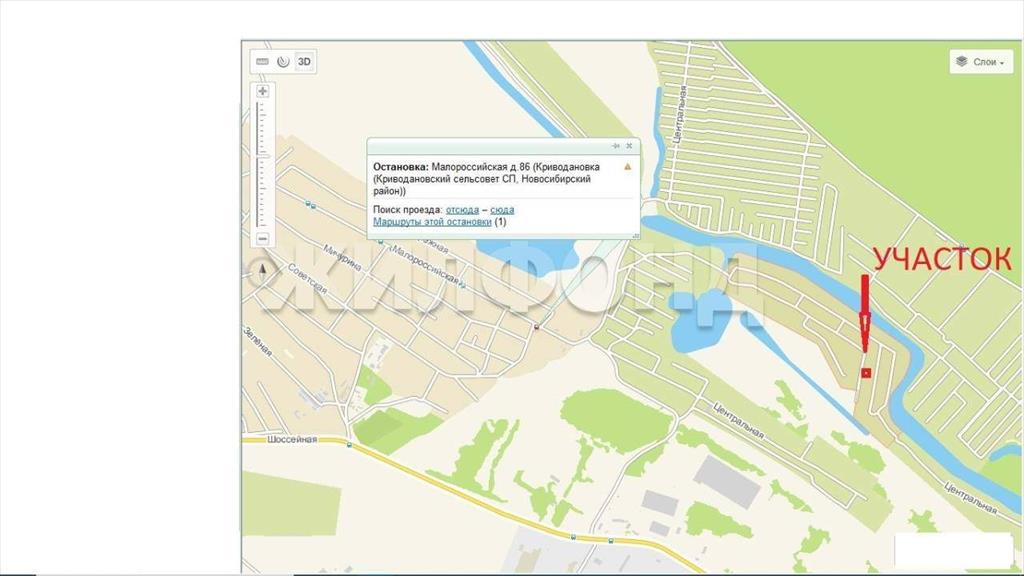Zoom in with the plus button
1024x576 pixels.
coord(263,91)
